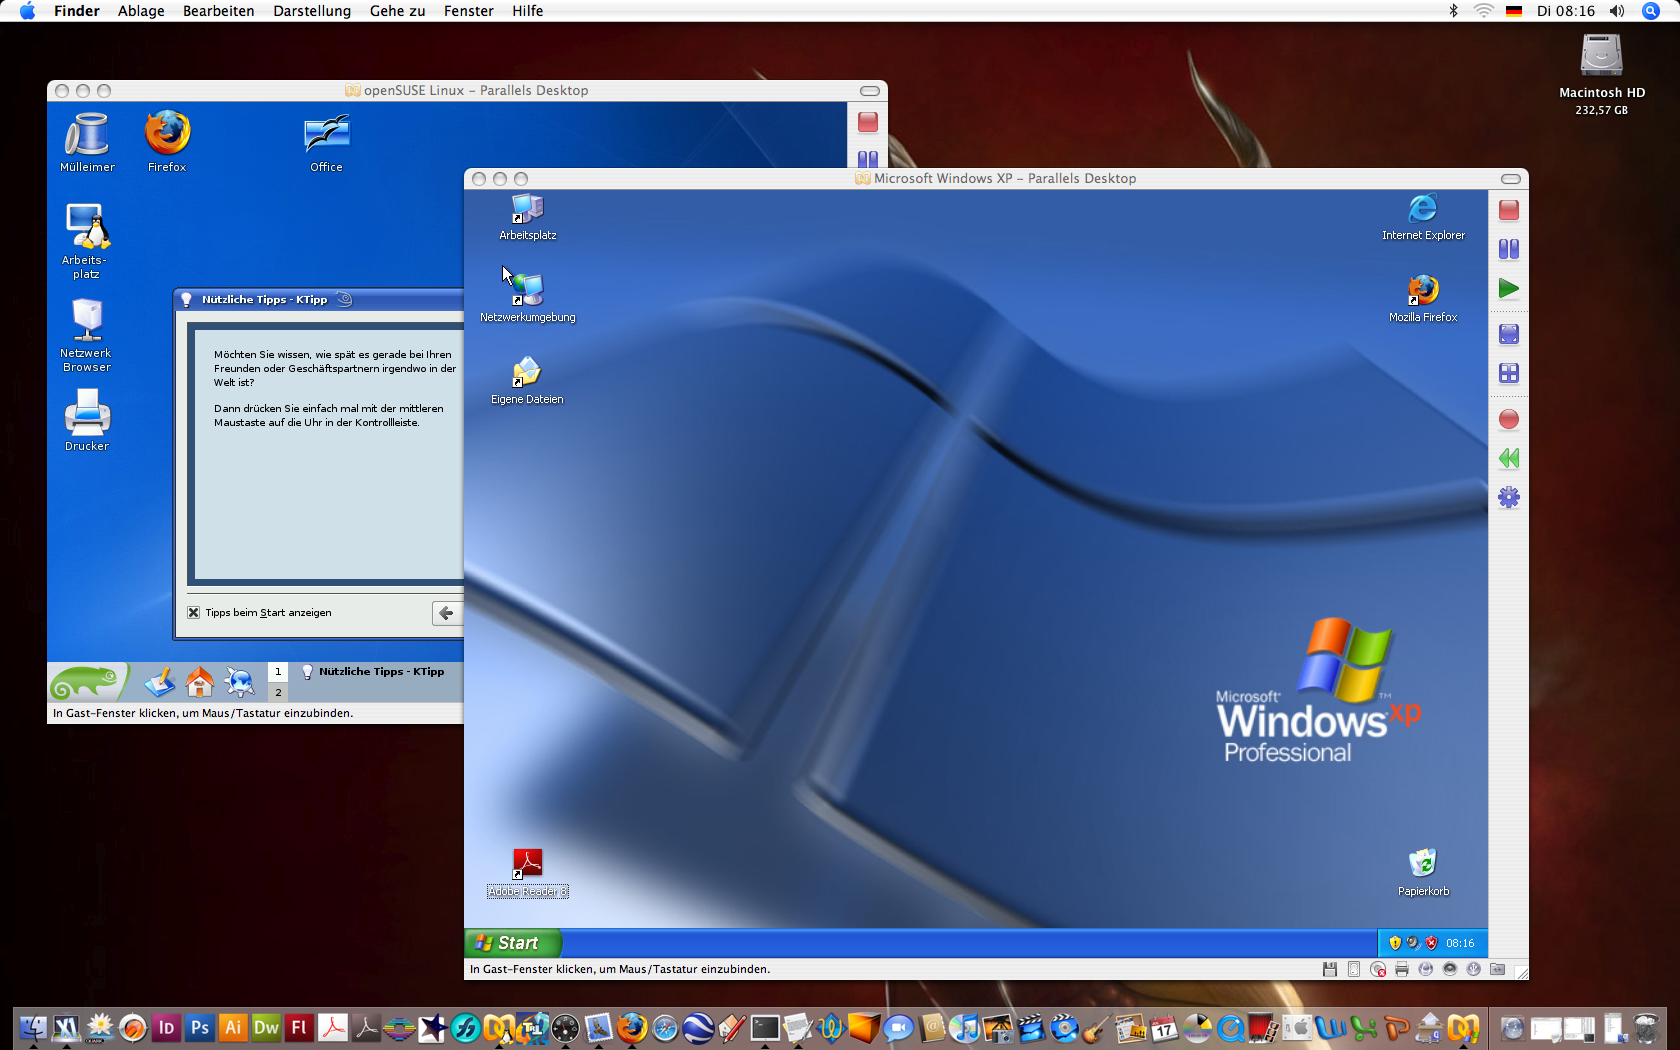The image size is (1680, 1050).
Task: Switch to virtual desktop 2 in the KDE pager
Action: 278,692
